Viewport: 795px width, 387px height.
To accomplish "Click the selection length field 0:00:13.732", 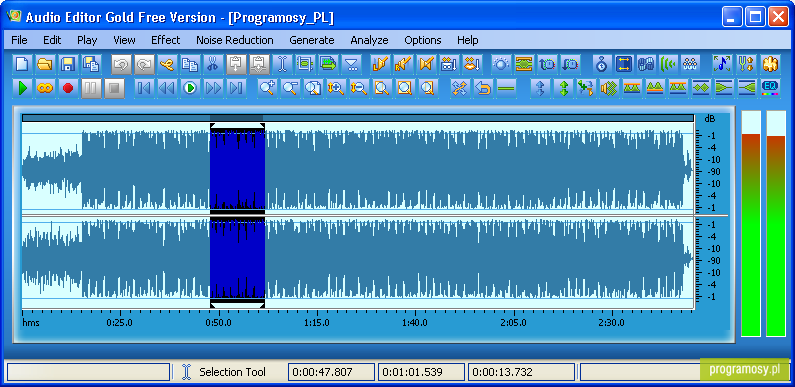I will point(521,372).
